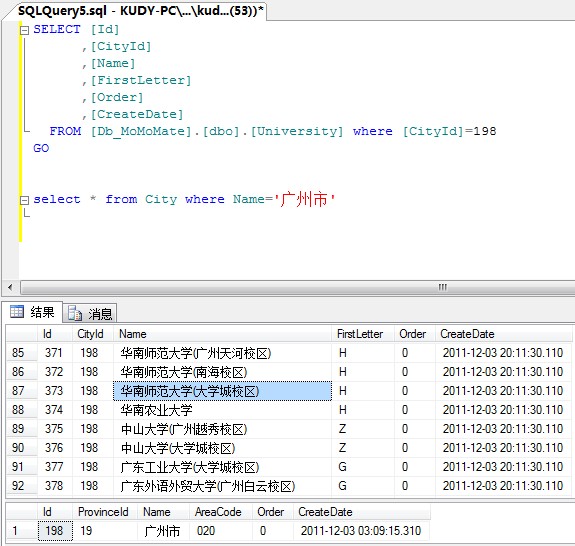Click the AreaCode column header
This screenshot has width=575, height=546.
pos(221,512)
